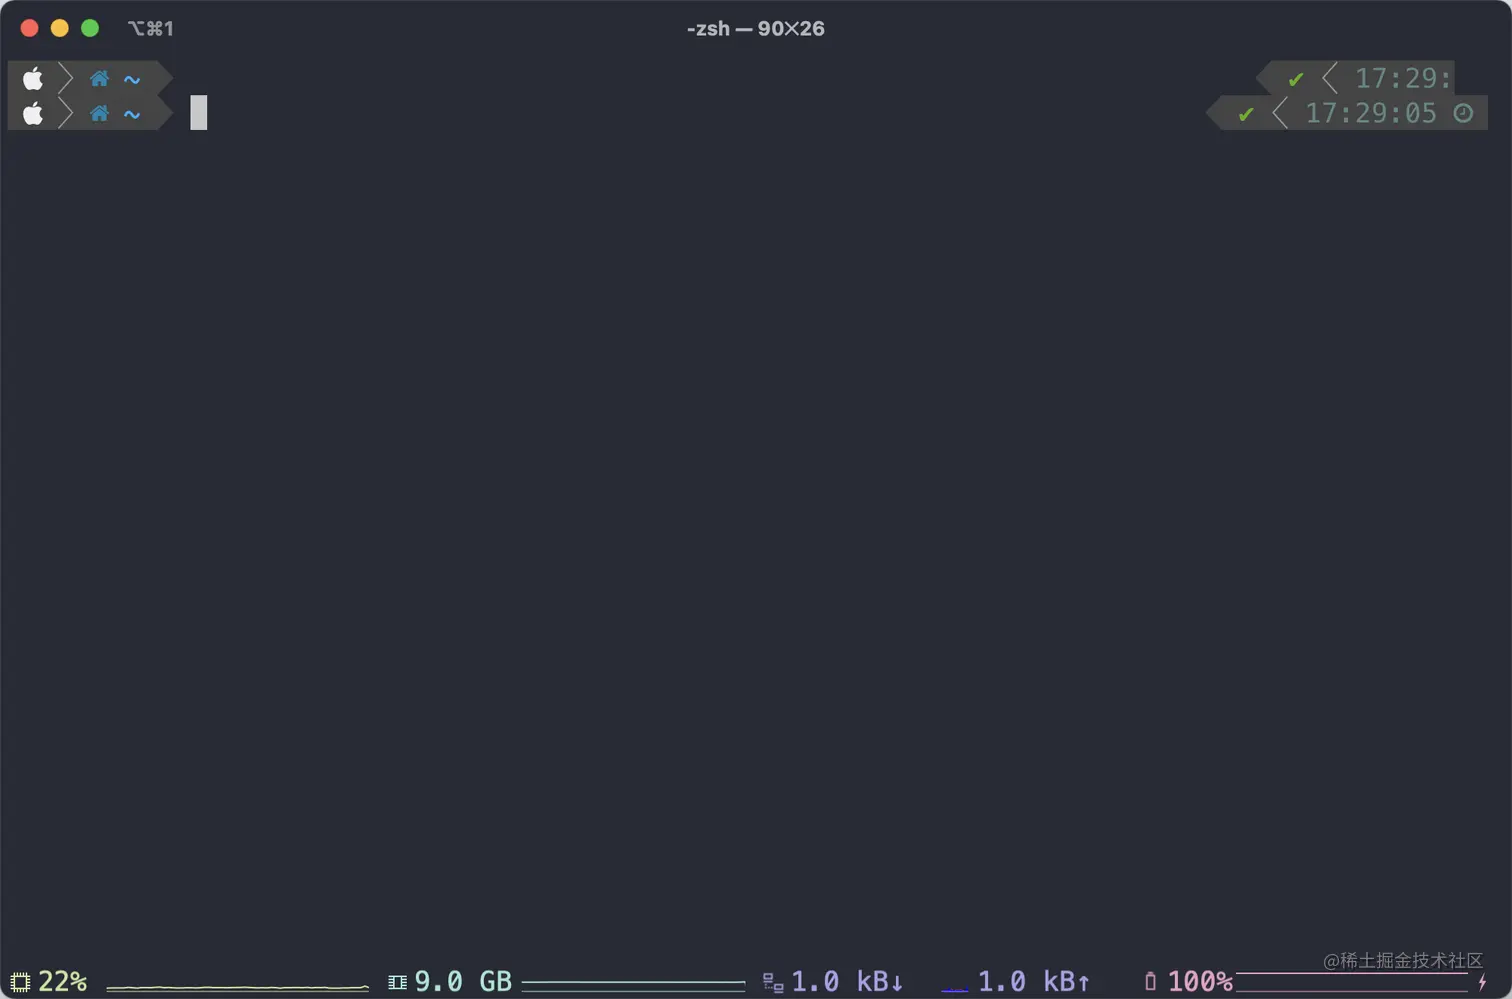This screenshot has height=999, width=1512.
Task: Click the lightning charging icon in the status bar
Action: coord(1482,982)
